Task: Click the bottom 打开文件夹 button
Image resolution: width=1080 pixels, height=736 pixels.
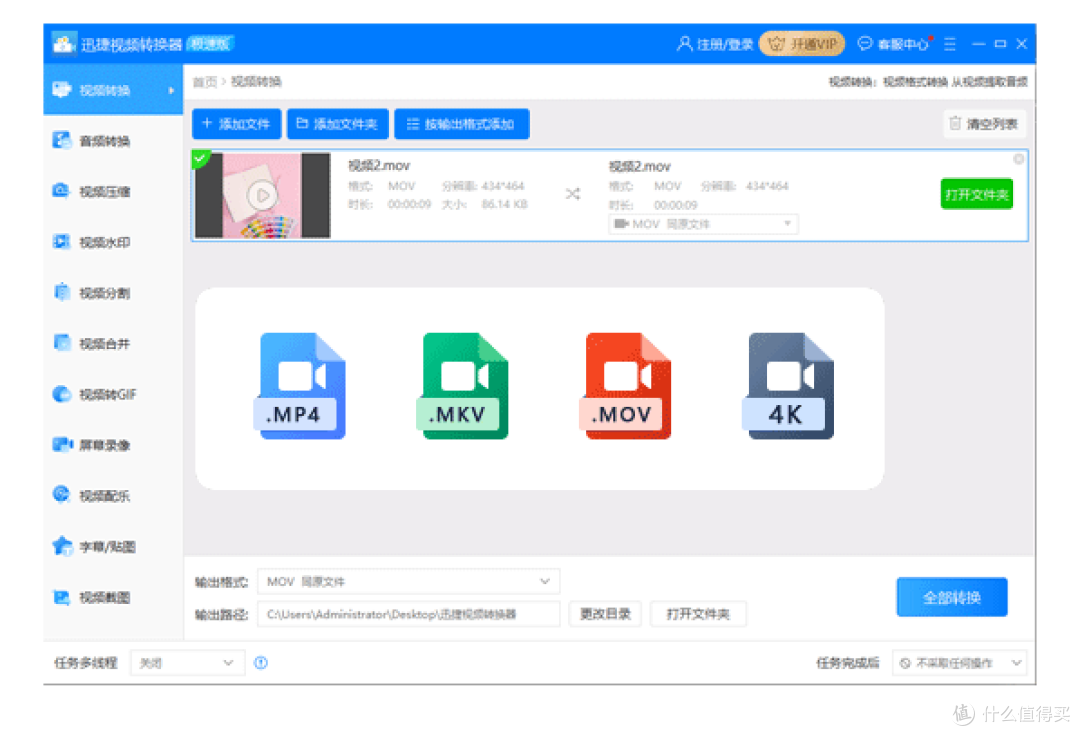Action: (x=698, y=614)
